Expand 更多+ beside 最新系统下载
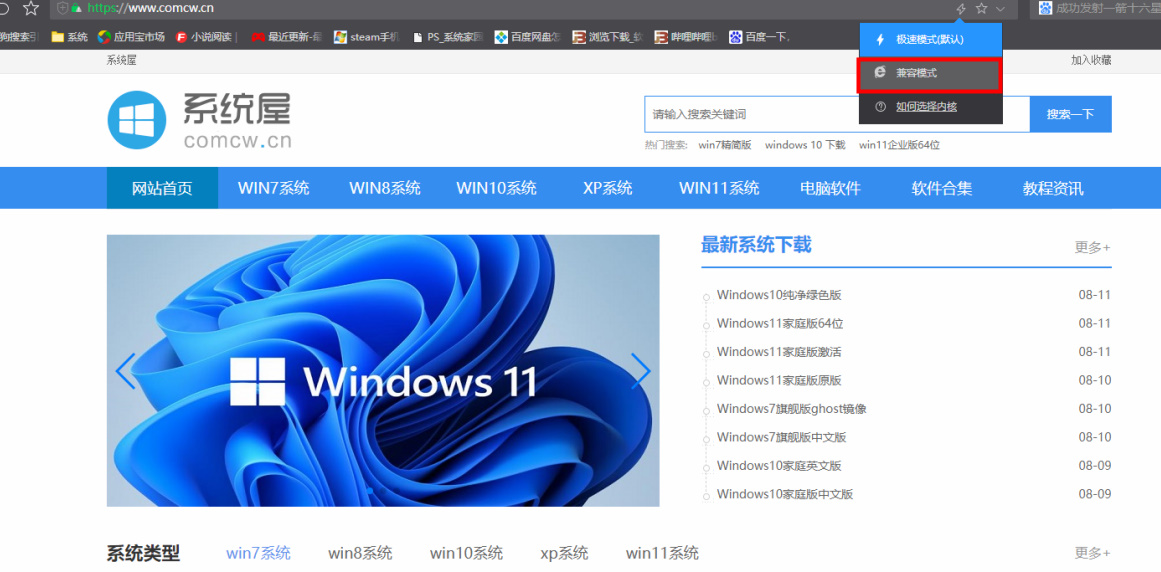This screenshot has height=572, width=1161. click(x=1092, y=247)
